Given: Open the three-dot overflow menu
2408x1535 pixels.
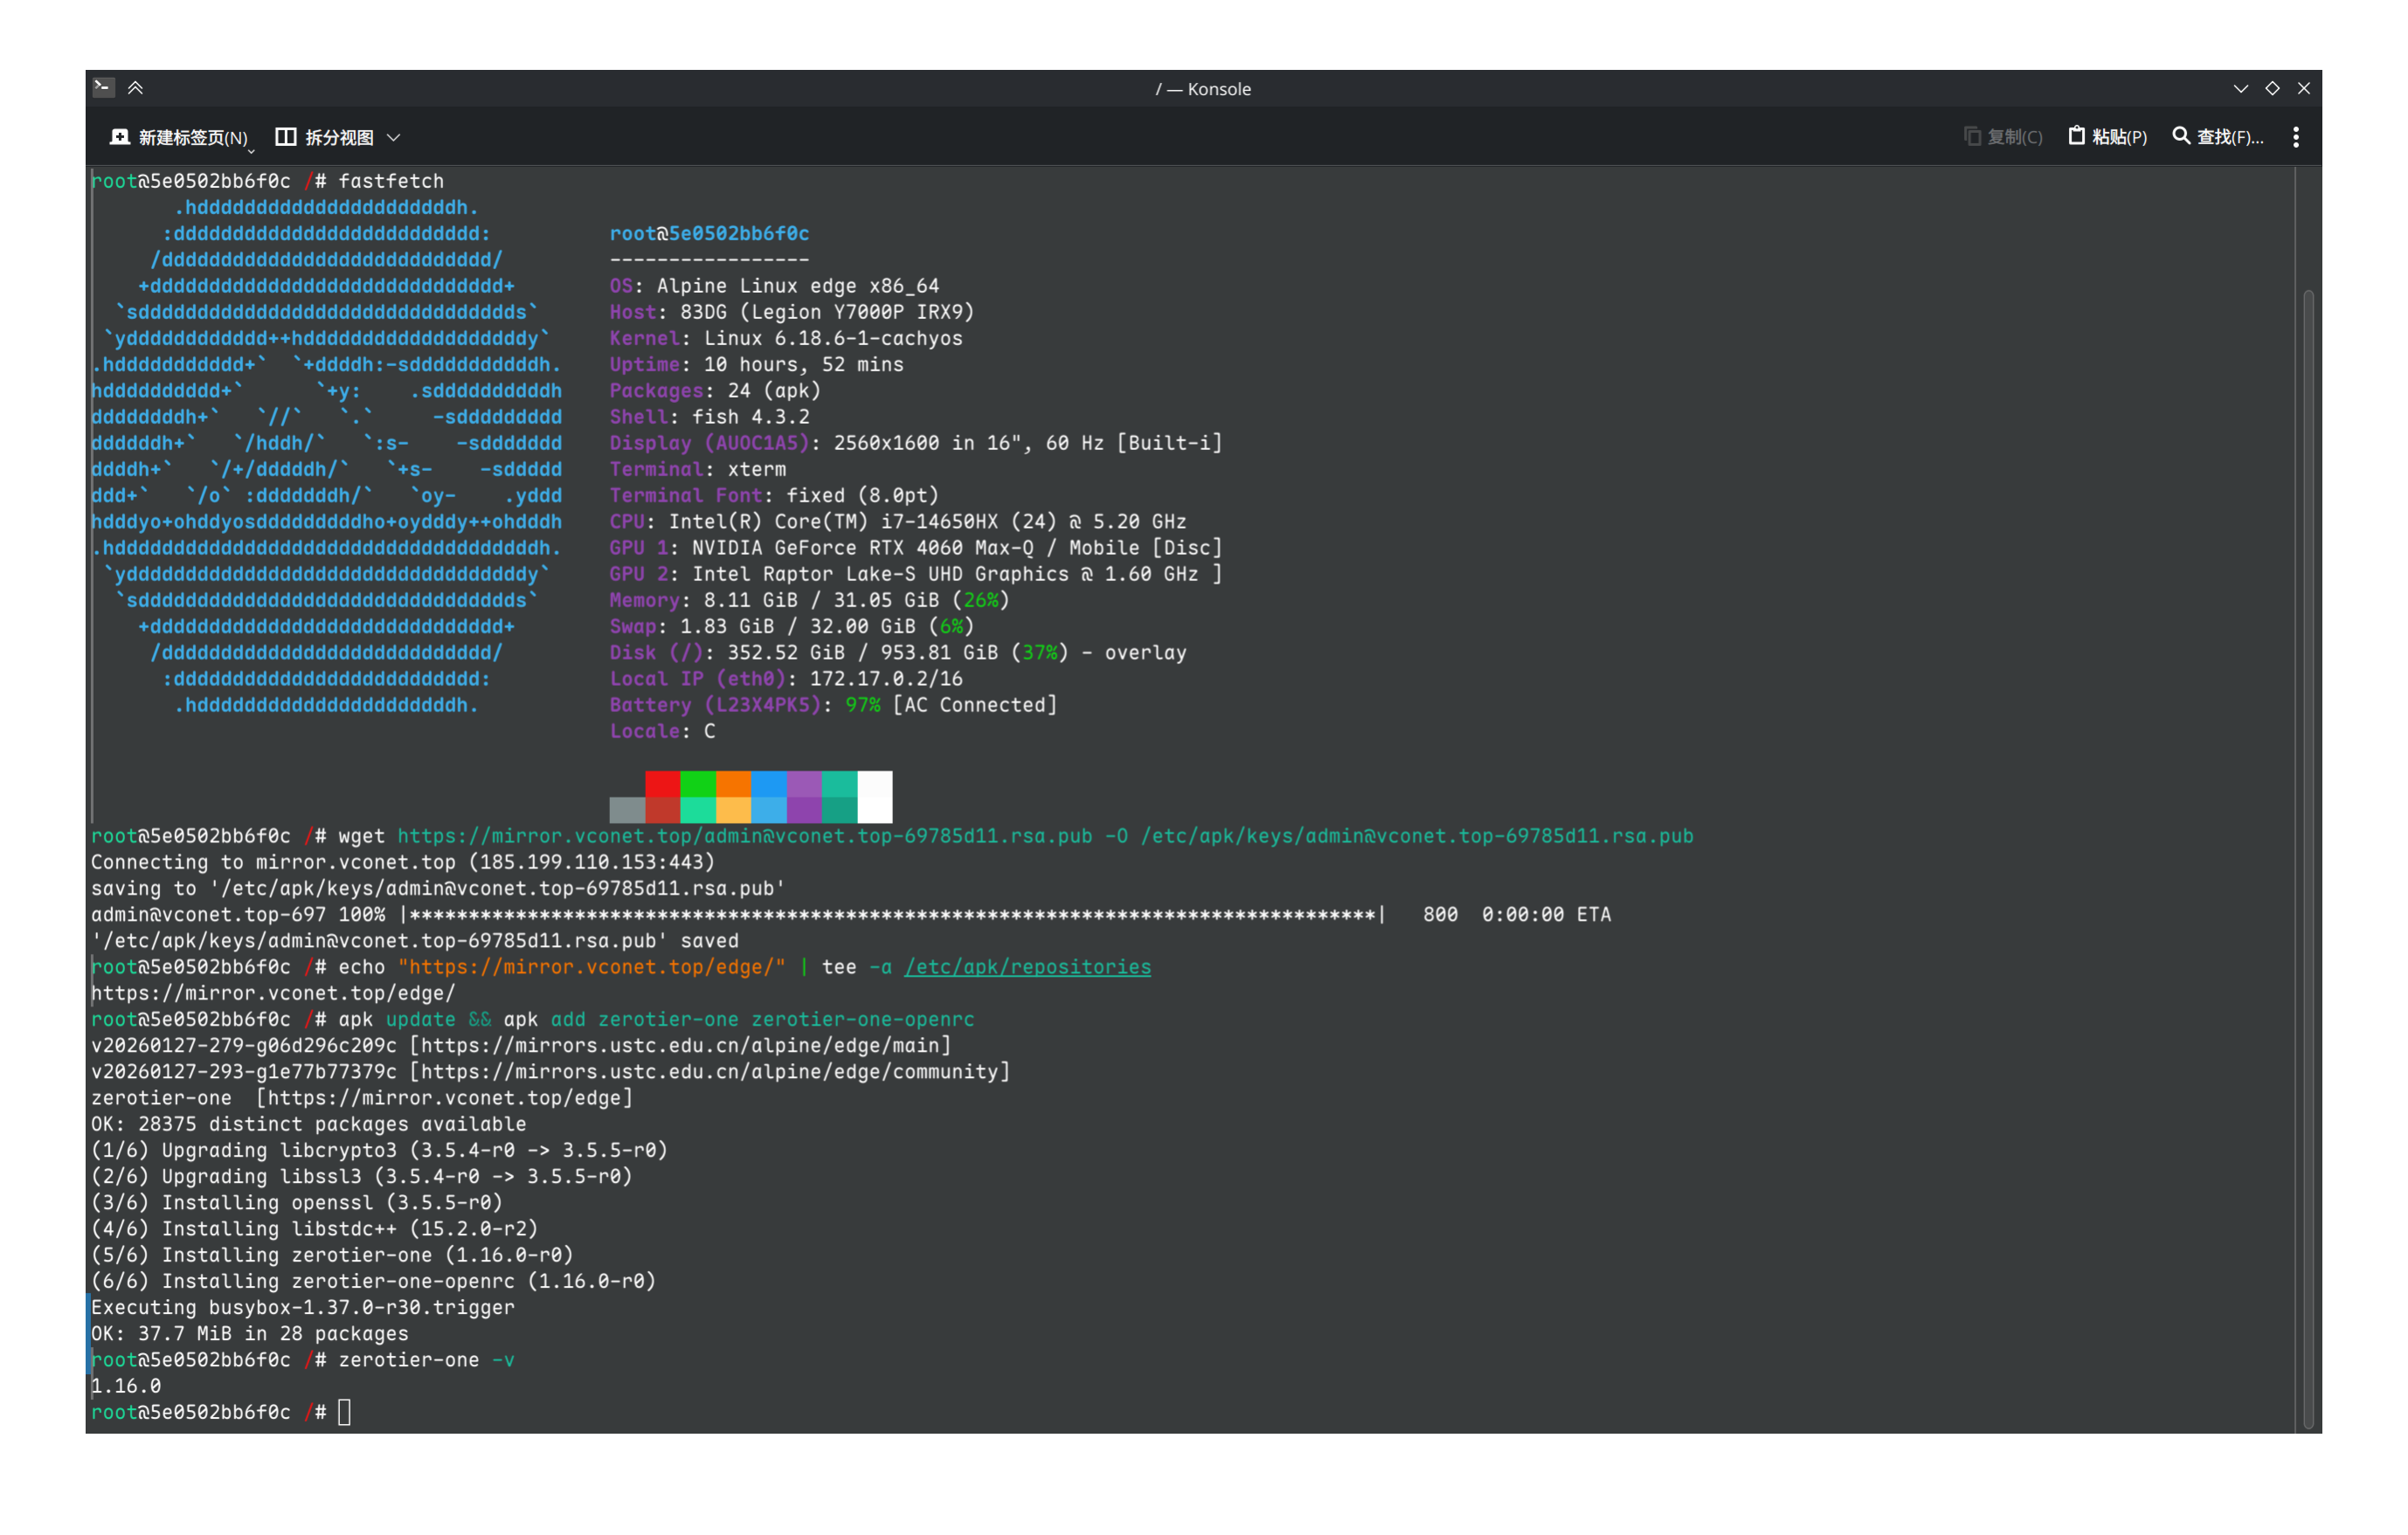Looking at the screenshot, I should coord(2295,137).
